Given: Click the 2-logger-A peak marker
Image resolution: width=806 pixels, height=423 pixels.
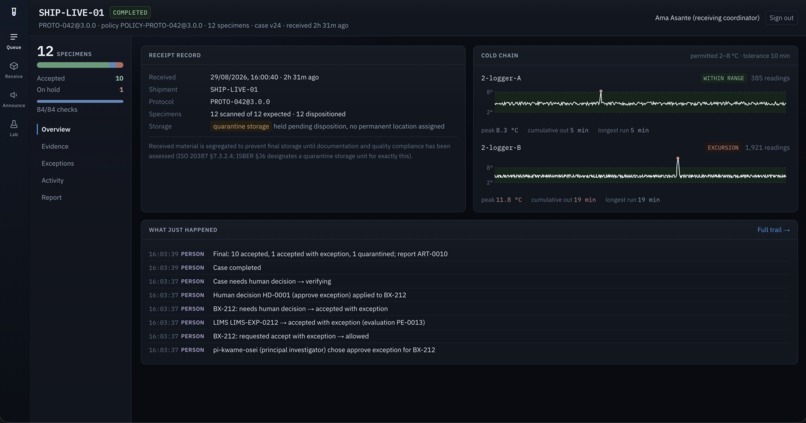Looking at the screenshot, I should tap(600, 91).
